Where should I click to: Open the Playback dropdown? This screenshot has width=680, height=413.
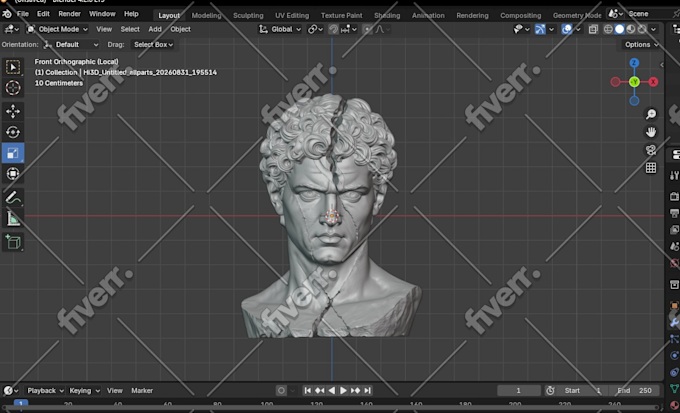[45, 390]
